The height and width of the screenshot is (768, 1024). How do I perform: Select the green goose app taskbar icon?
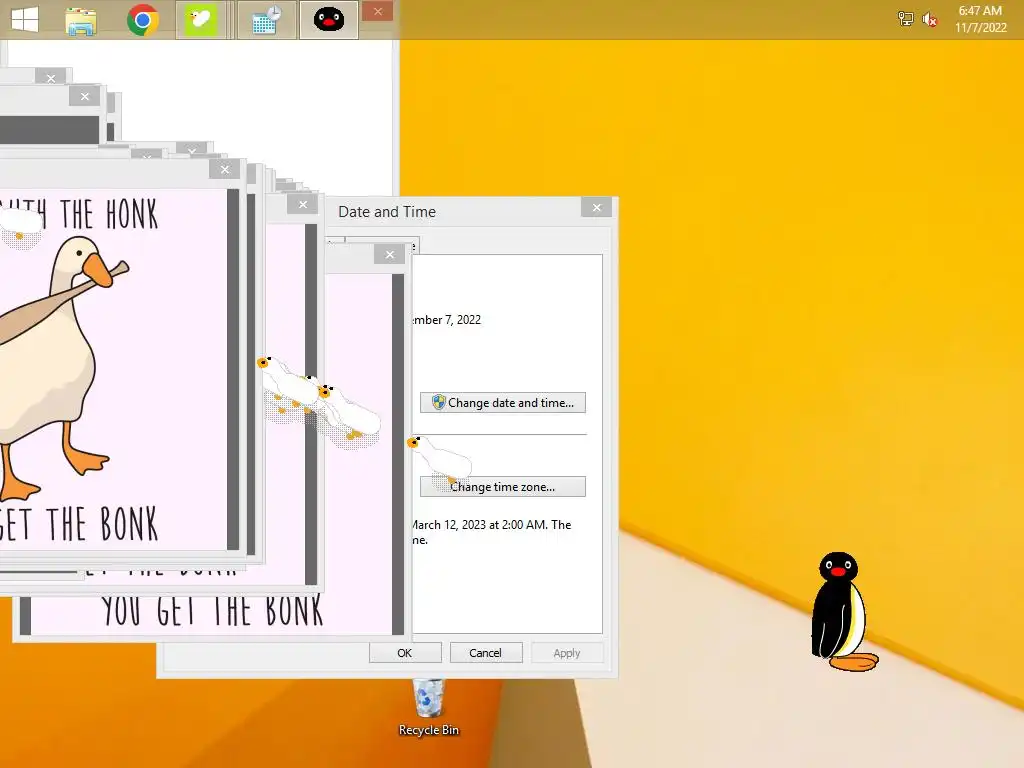(200, 20)
